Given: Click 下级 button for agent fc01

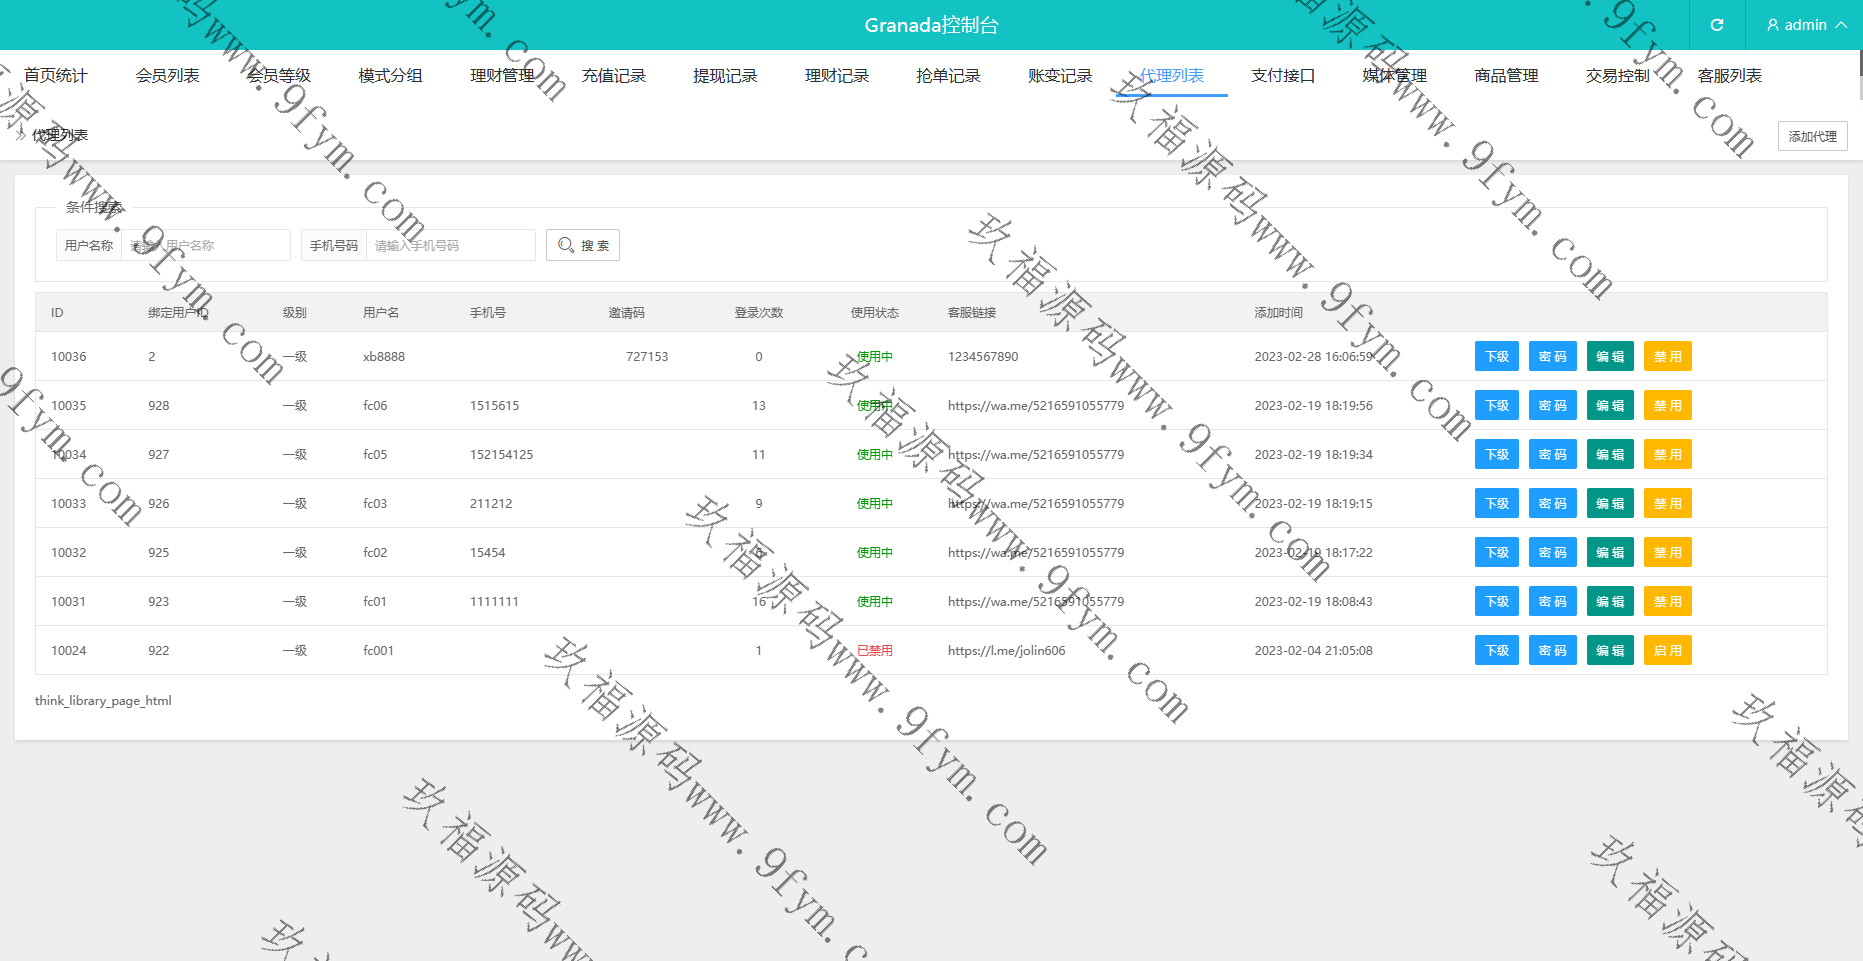Looking at the screenshot, I should pos(1497,602).
